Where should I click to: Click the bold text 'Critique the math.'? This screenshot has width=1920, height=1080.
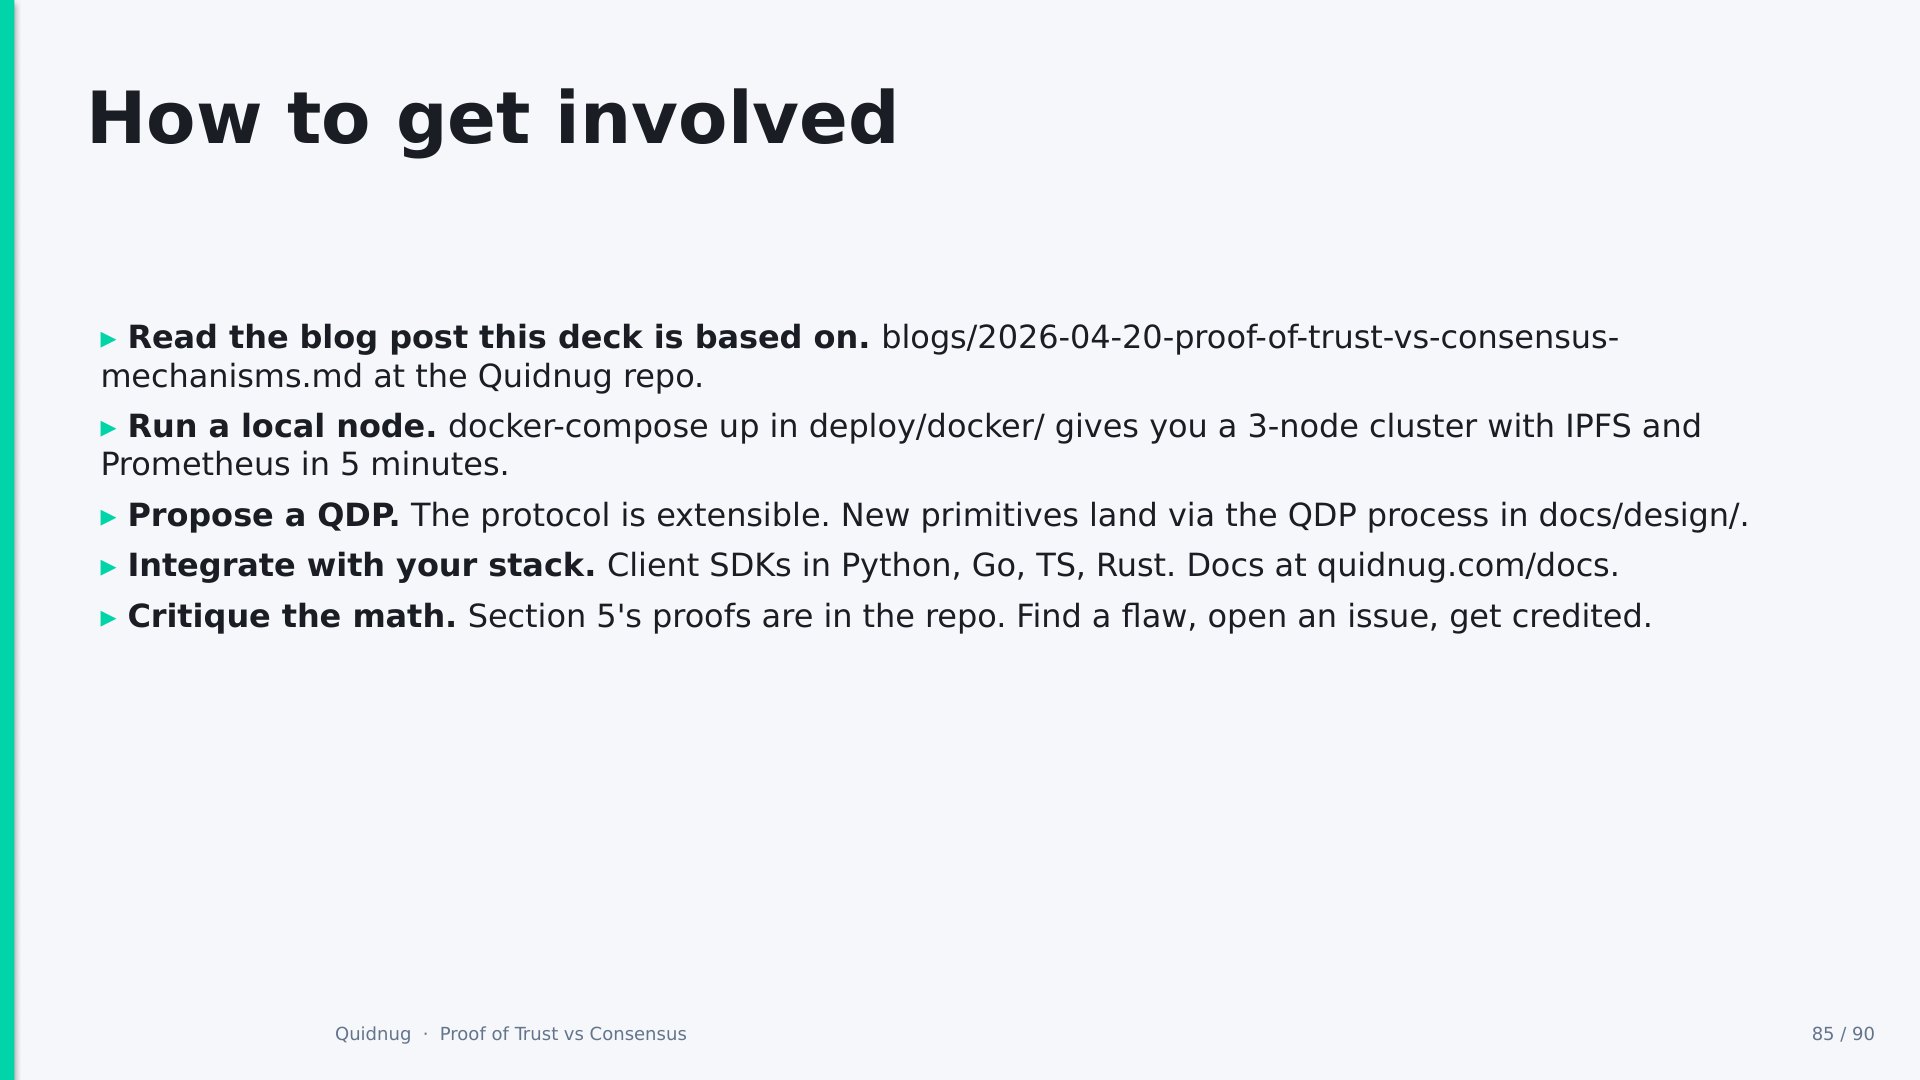pos(292,617)
